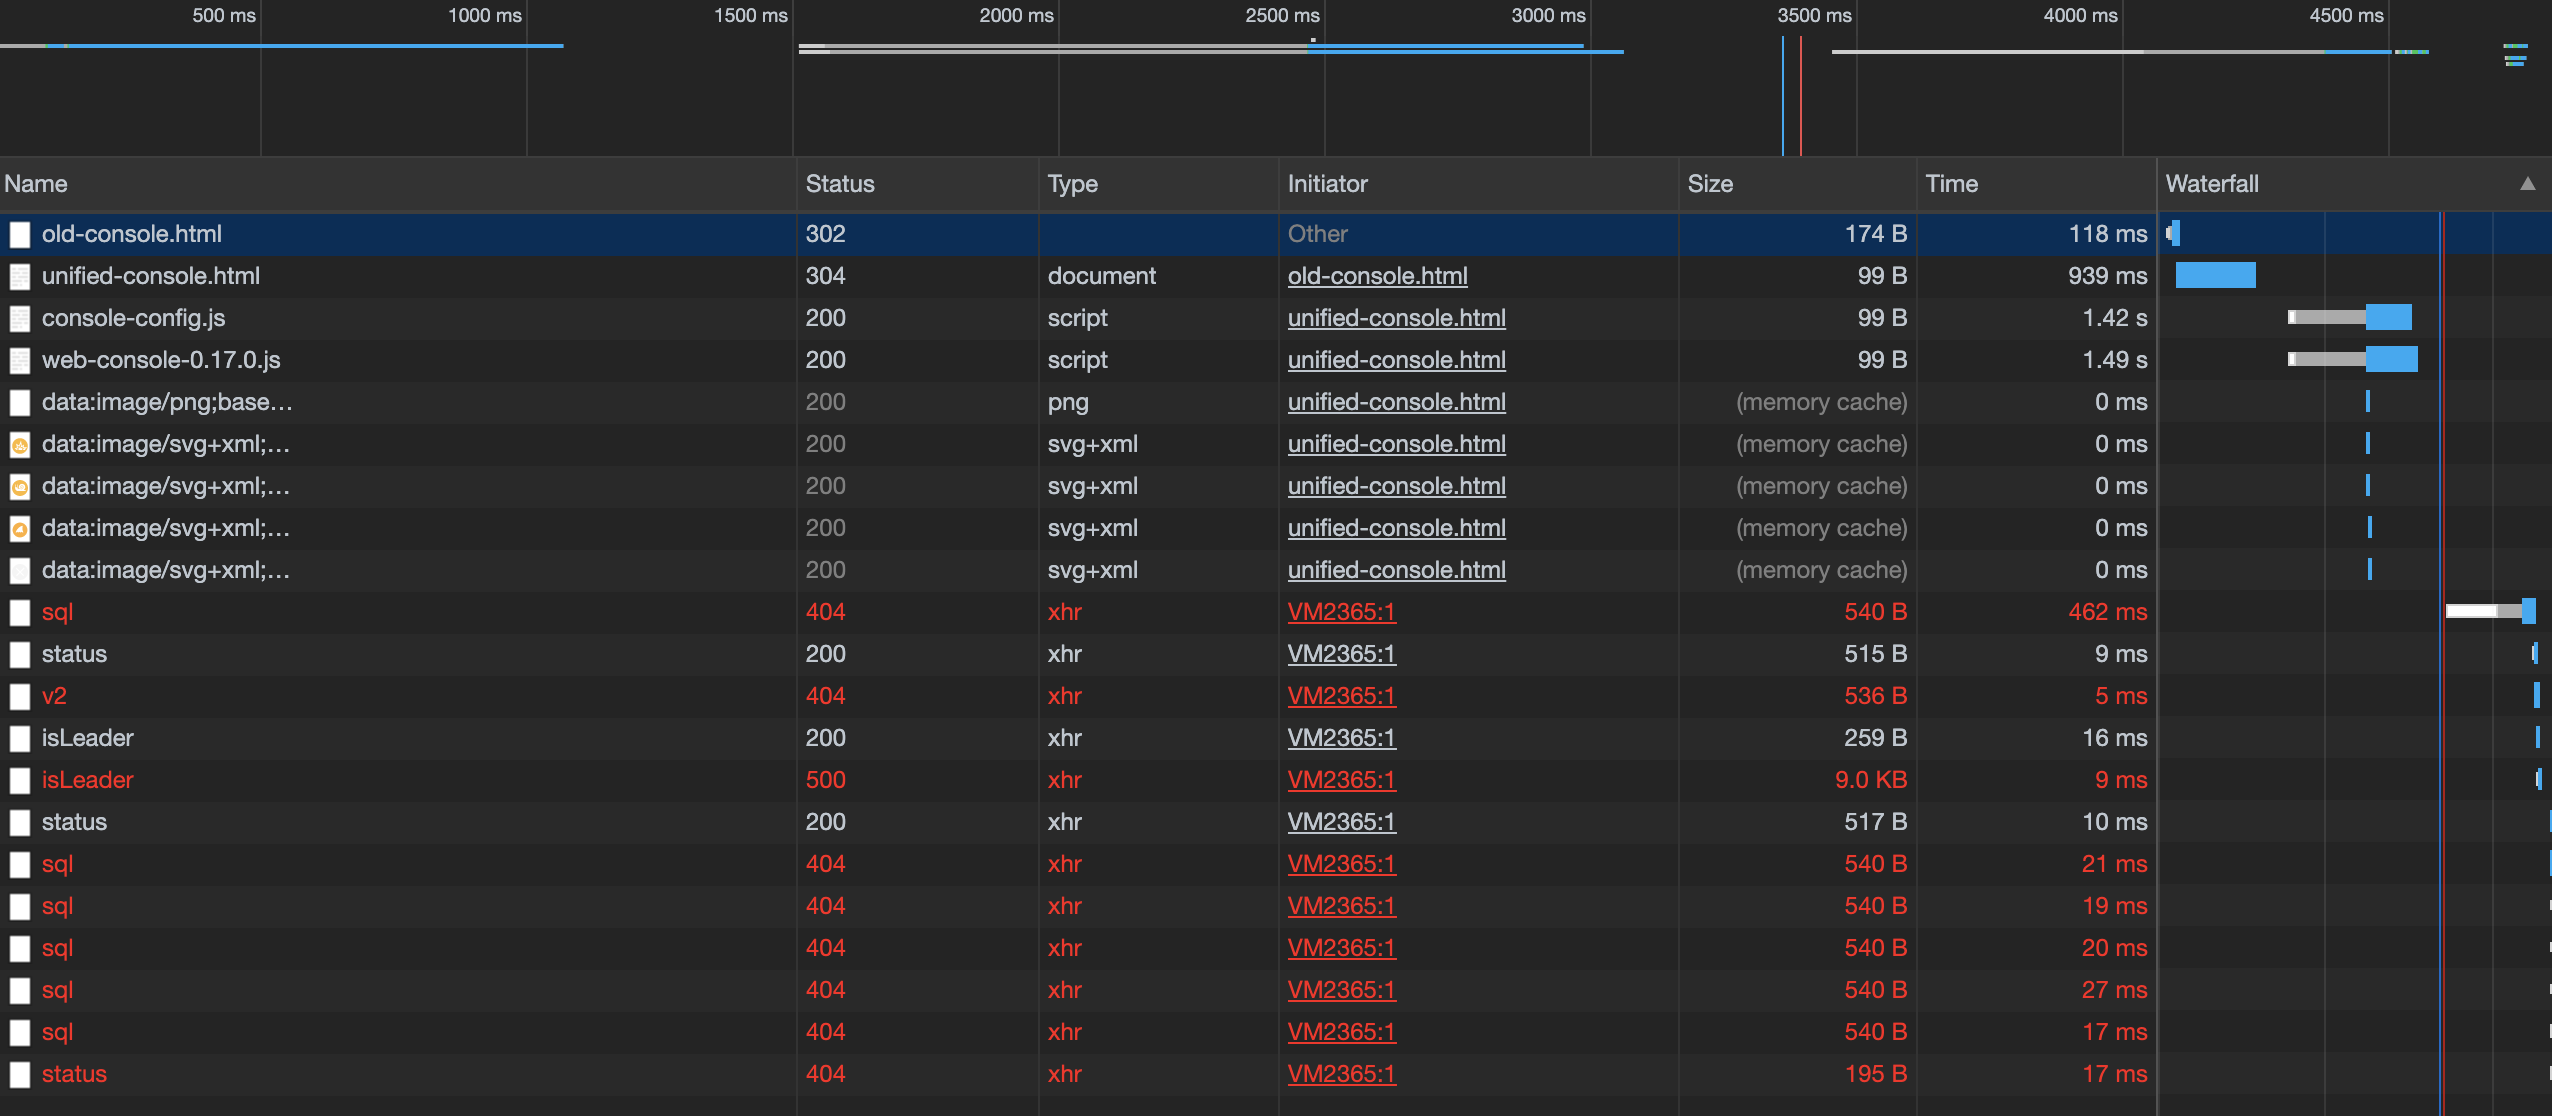Click the web-console-0.17.0.js script icon

pos(20,360)
